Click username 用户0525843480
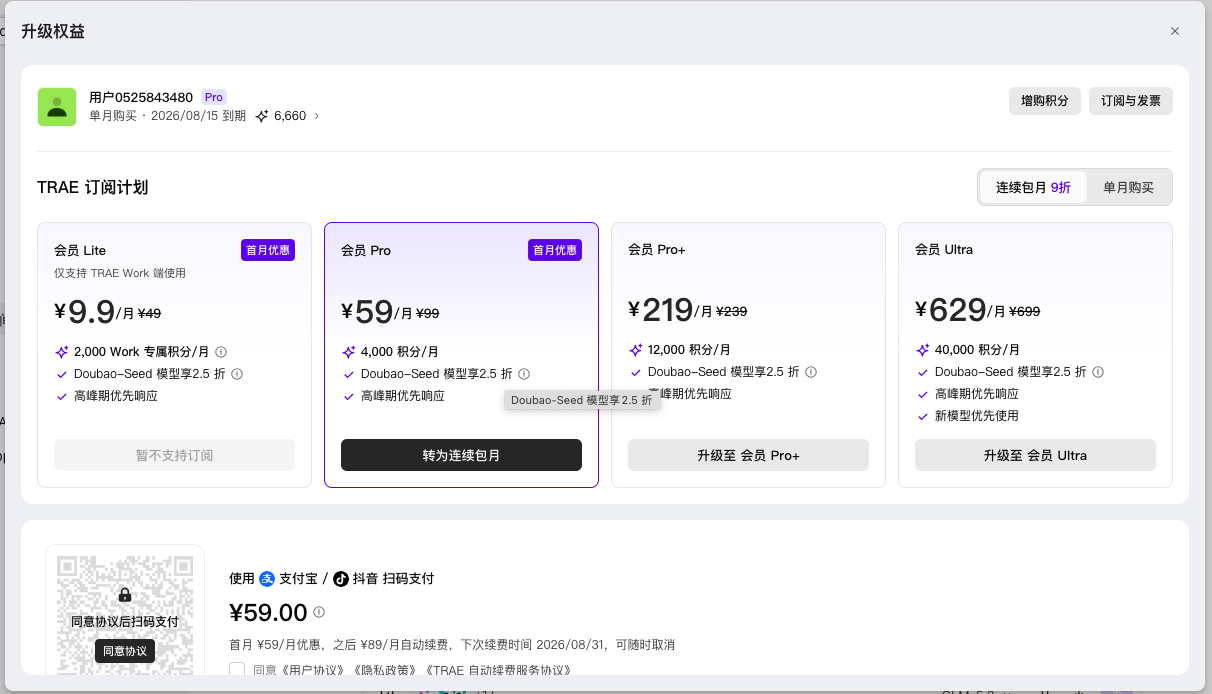The image size is (1212, 694). [141, 97]
